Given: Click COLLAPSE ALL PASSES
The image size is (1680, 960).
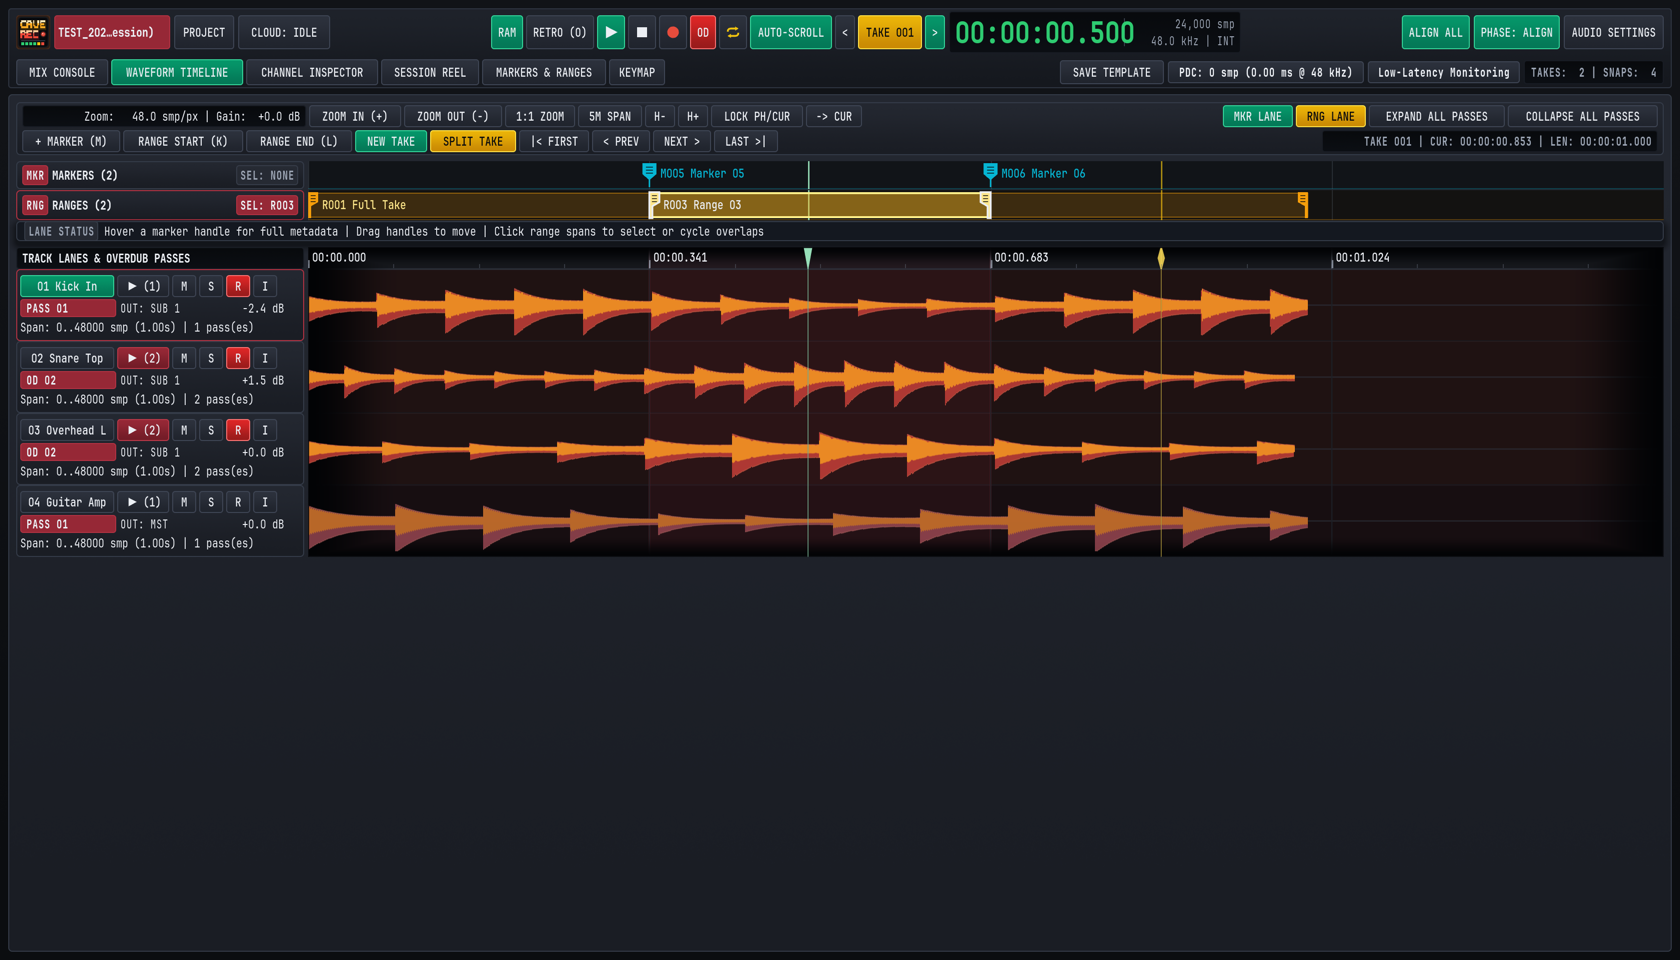Looking at the screenshot, I should tap(1582, 116).
